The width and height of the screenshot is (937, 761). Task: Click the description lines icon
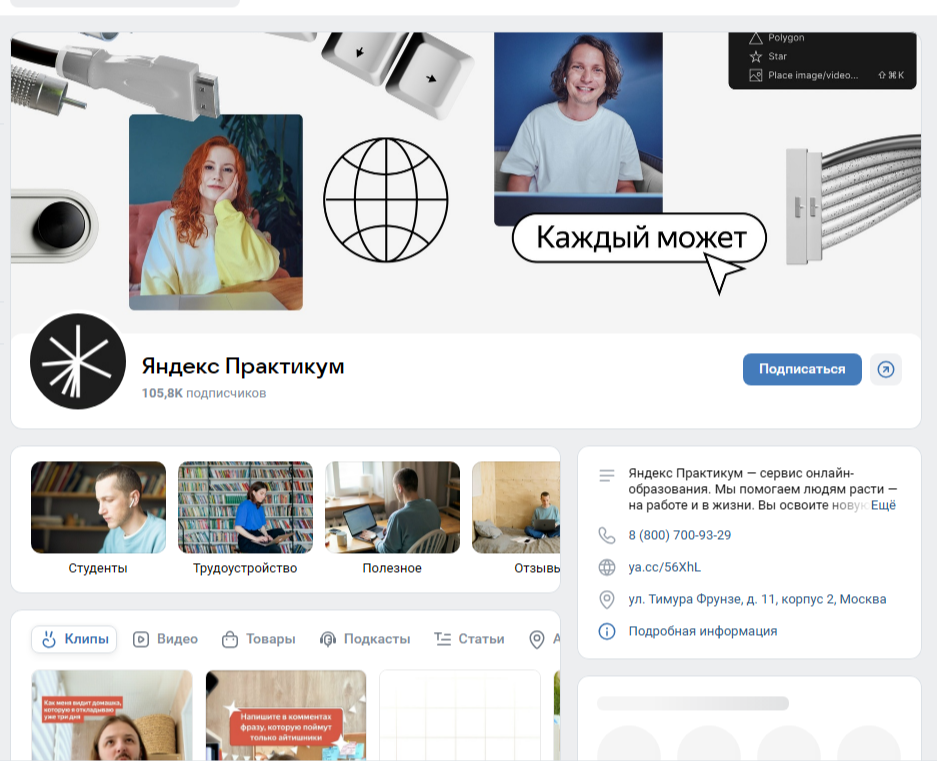pos(607,476)
